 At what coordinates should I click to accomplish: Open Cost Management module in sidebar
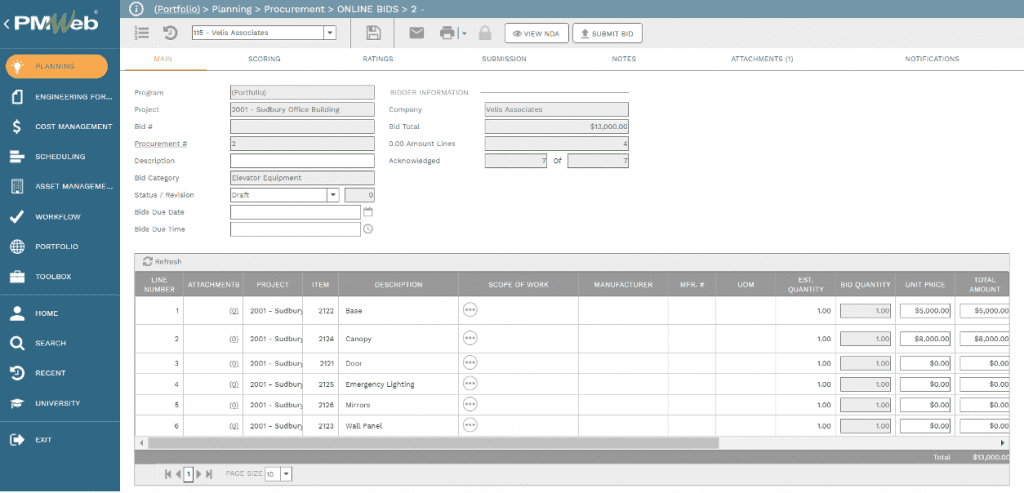pyautogui.click(x=60, y=127)
